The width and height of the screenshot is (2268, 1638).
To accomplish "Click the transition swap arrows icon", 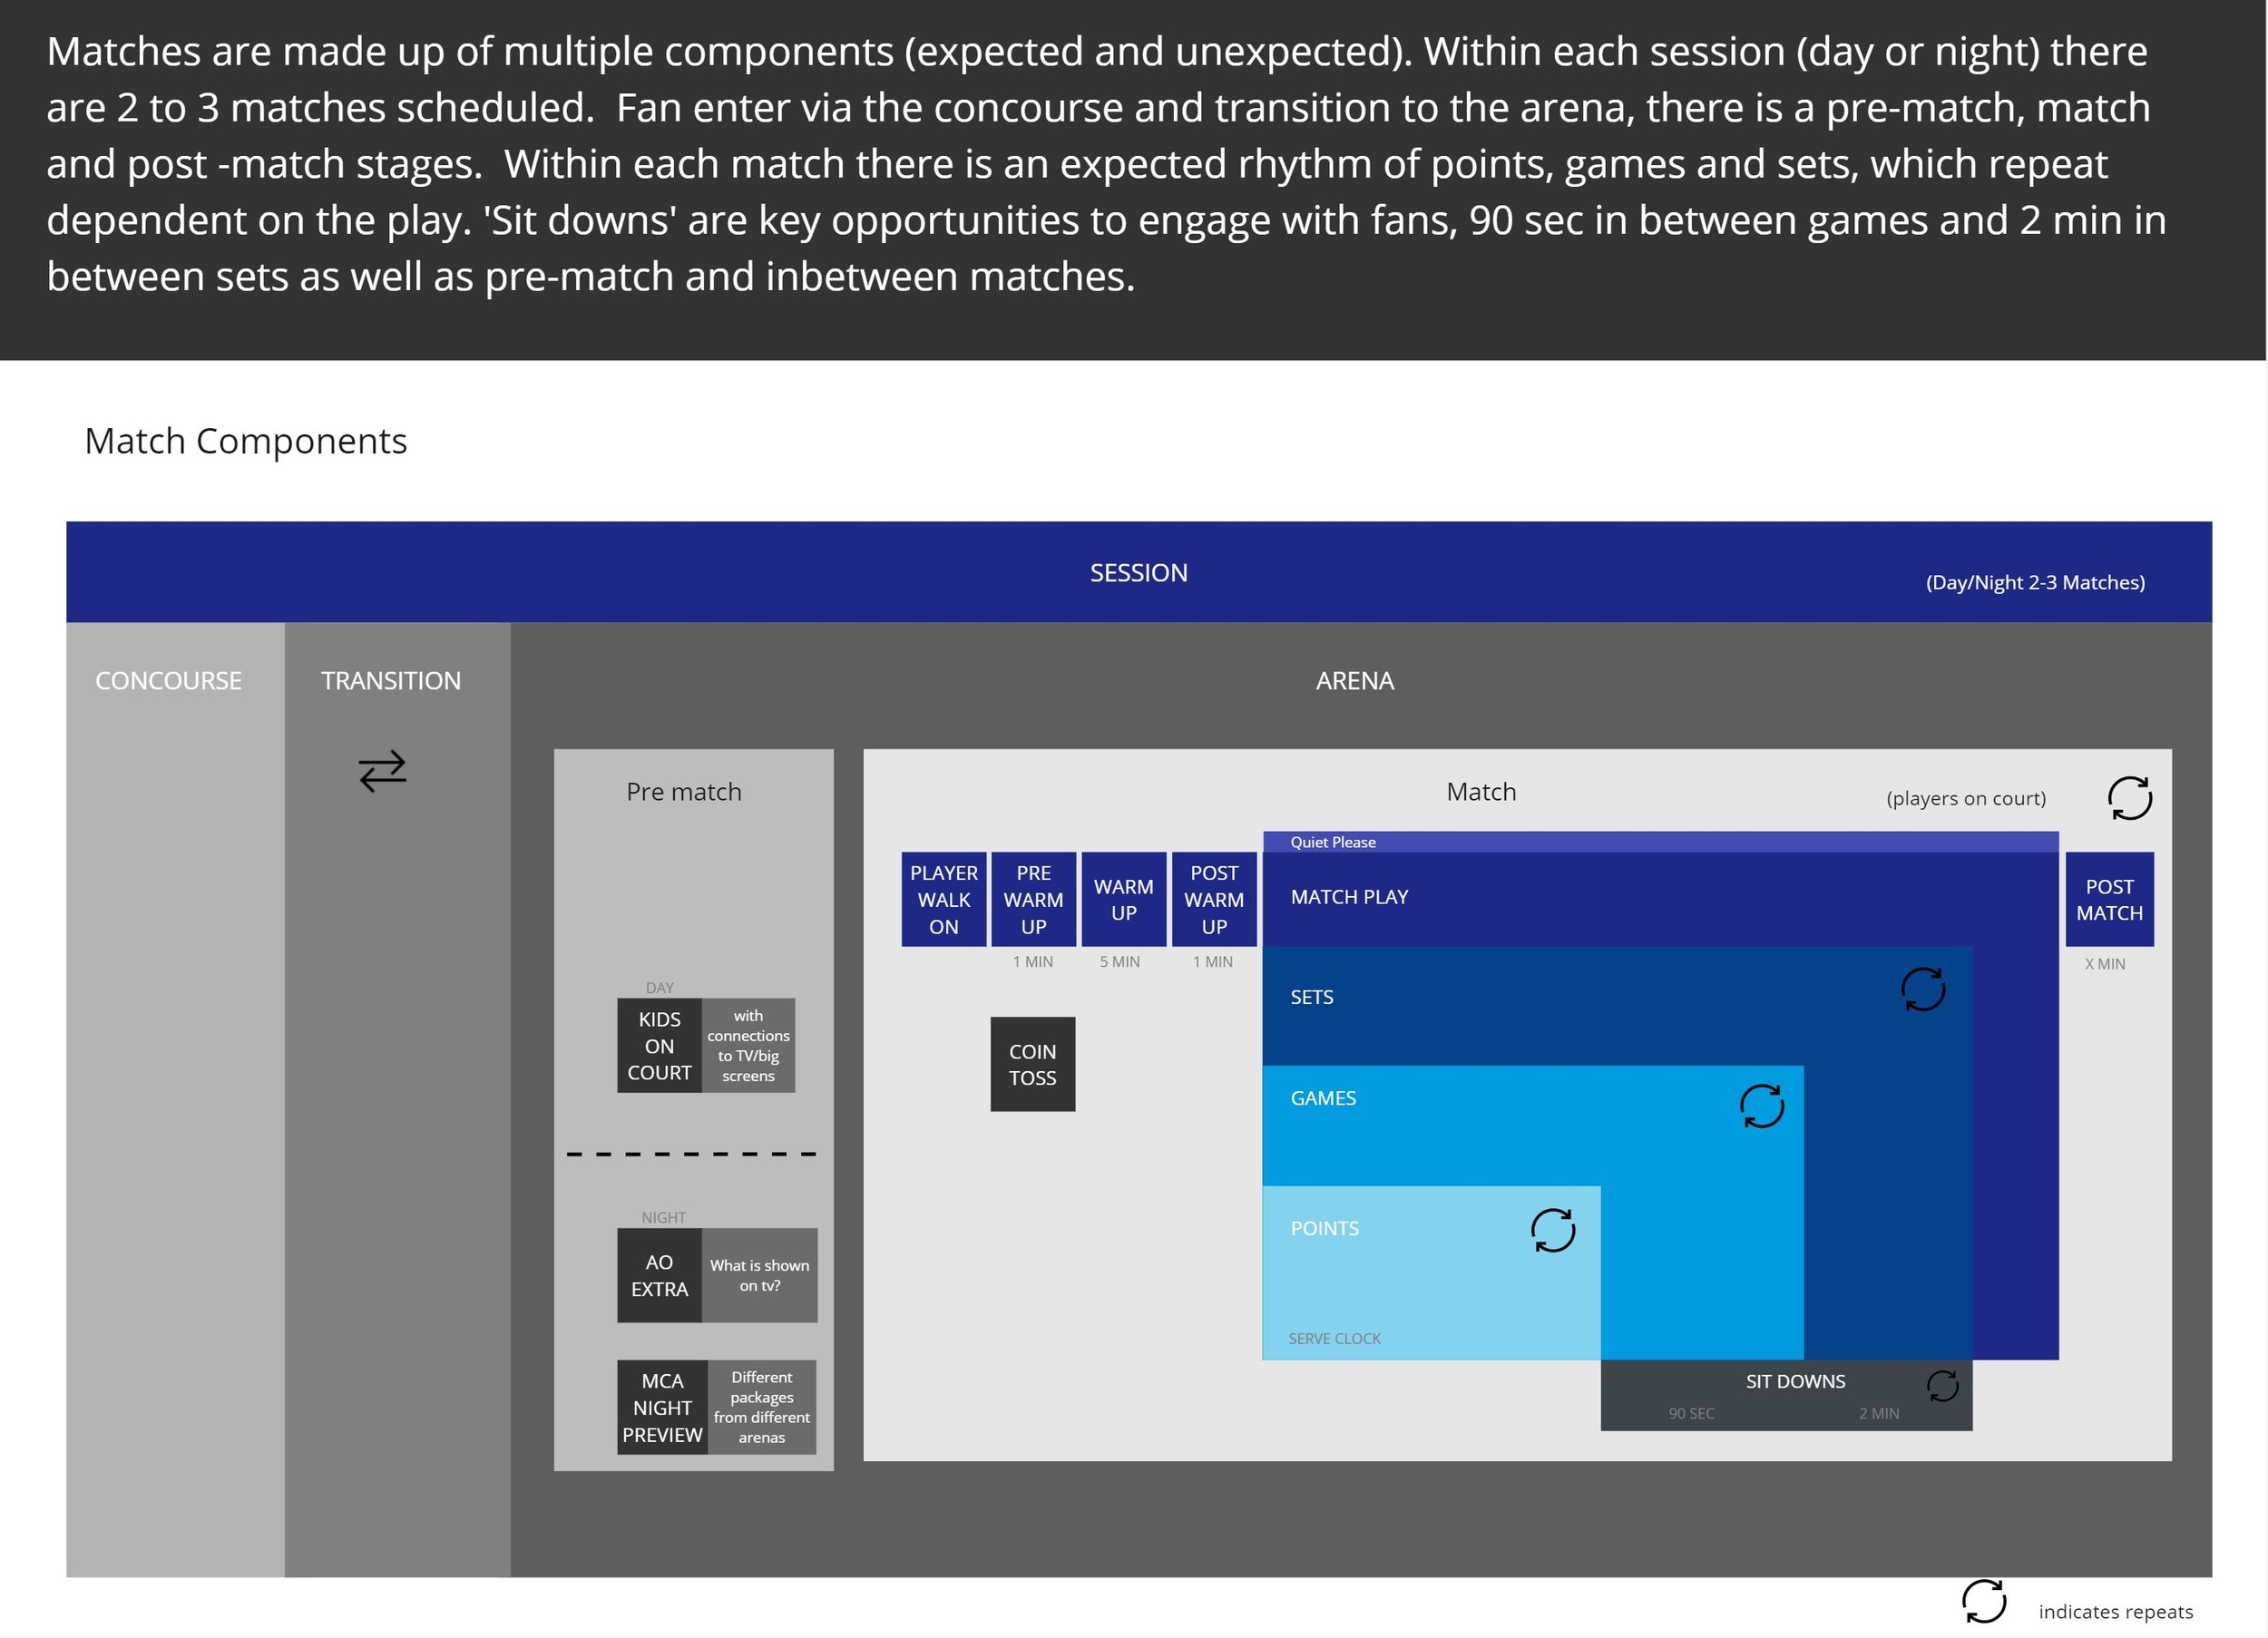I will tap(382, 771).
